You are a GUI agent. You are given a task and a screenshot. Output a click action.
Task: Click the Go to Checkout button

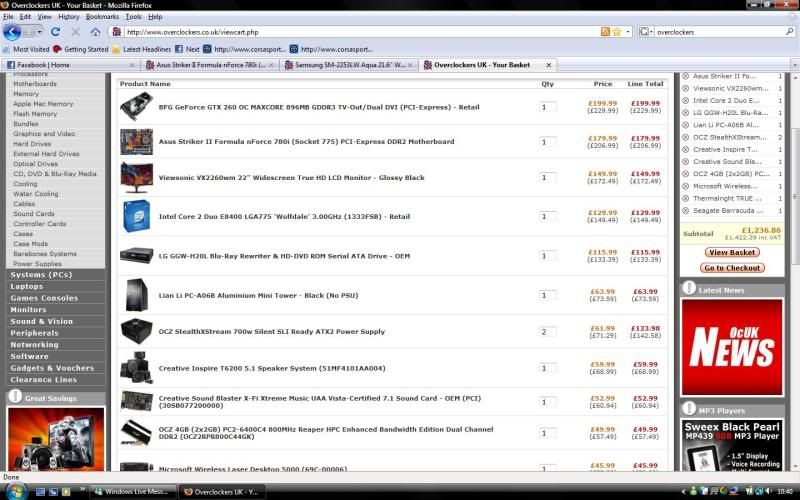pyautogui.click(x=732, y=268)
